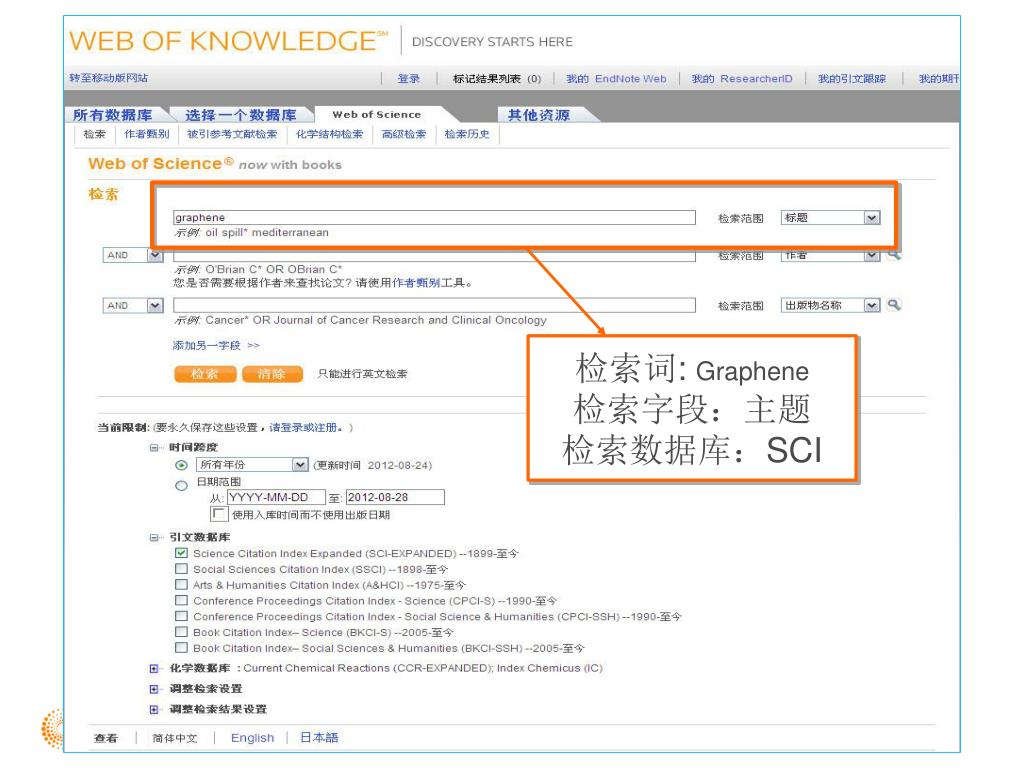Open the 被引参考文献检索 sub-tab
The width and height of the screenshot is (1024, 768).
click(232, 134)
